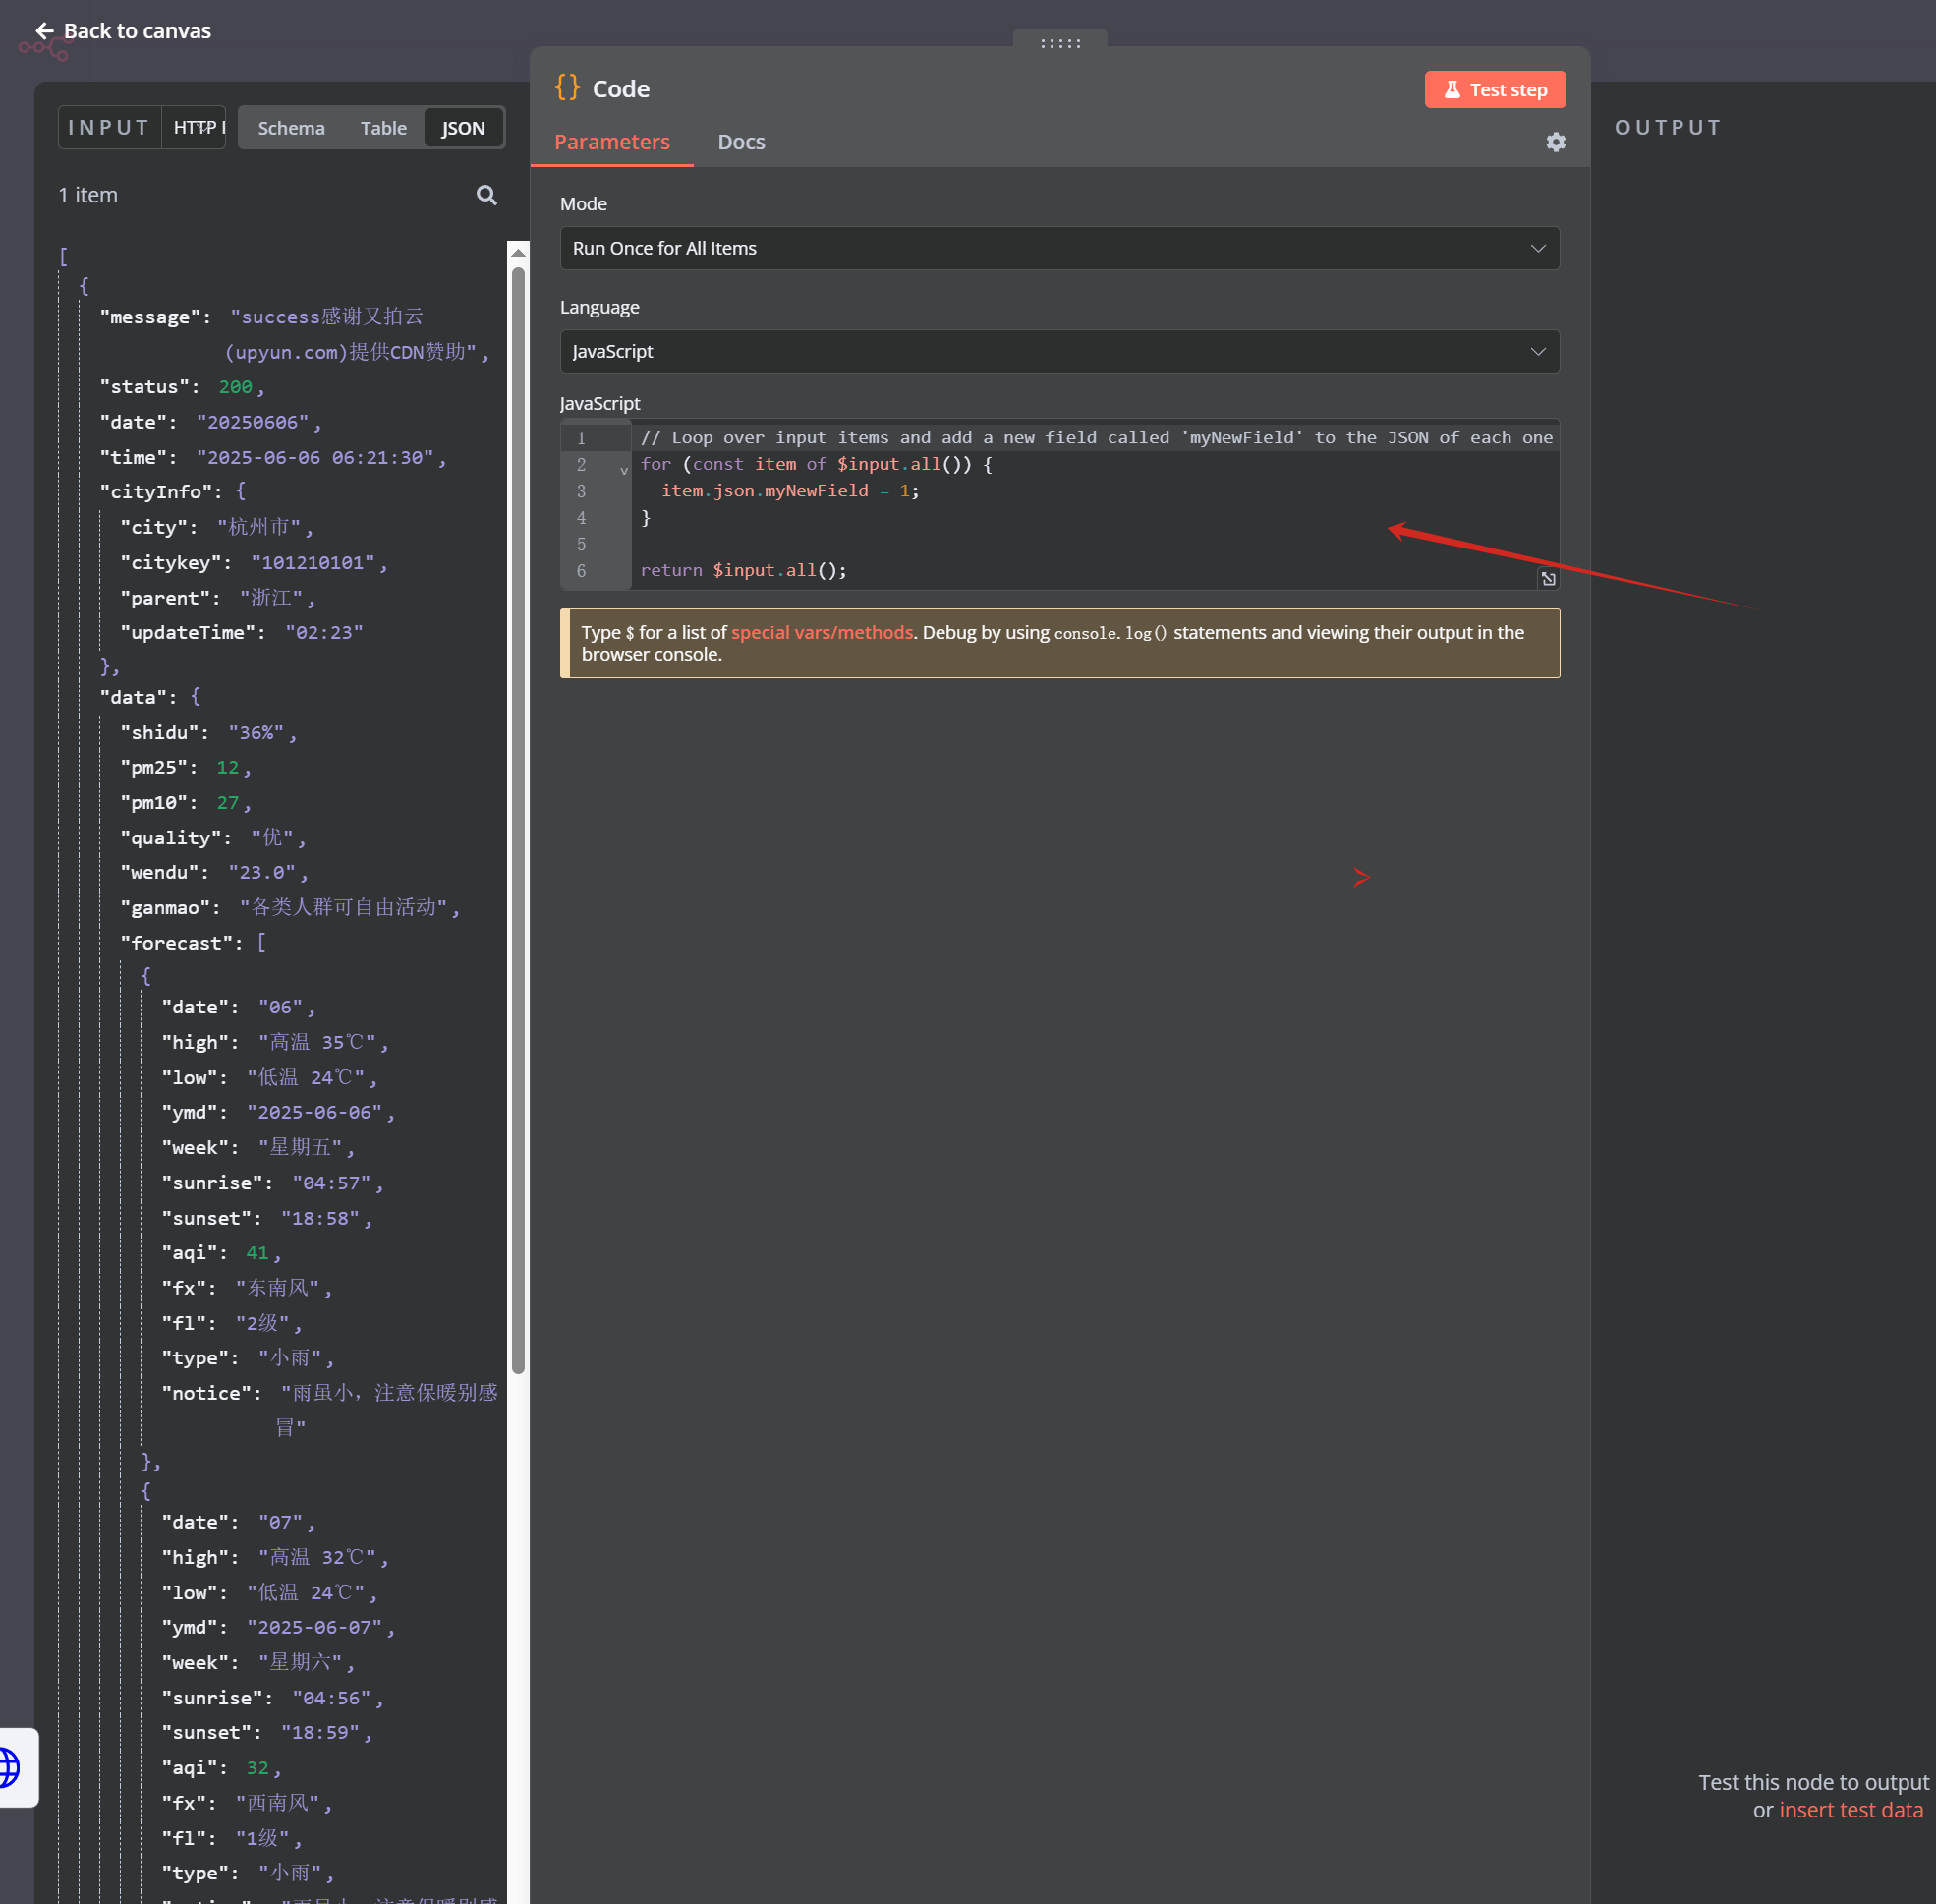Click the input panel vertical scrollbar thumb
Image resolution: width=1936 pixels, height=1904 pixels.
point(518,820)
